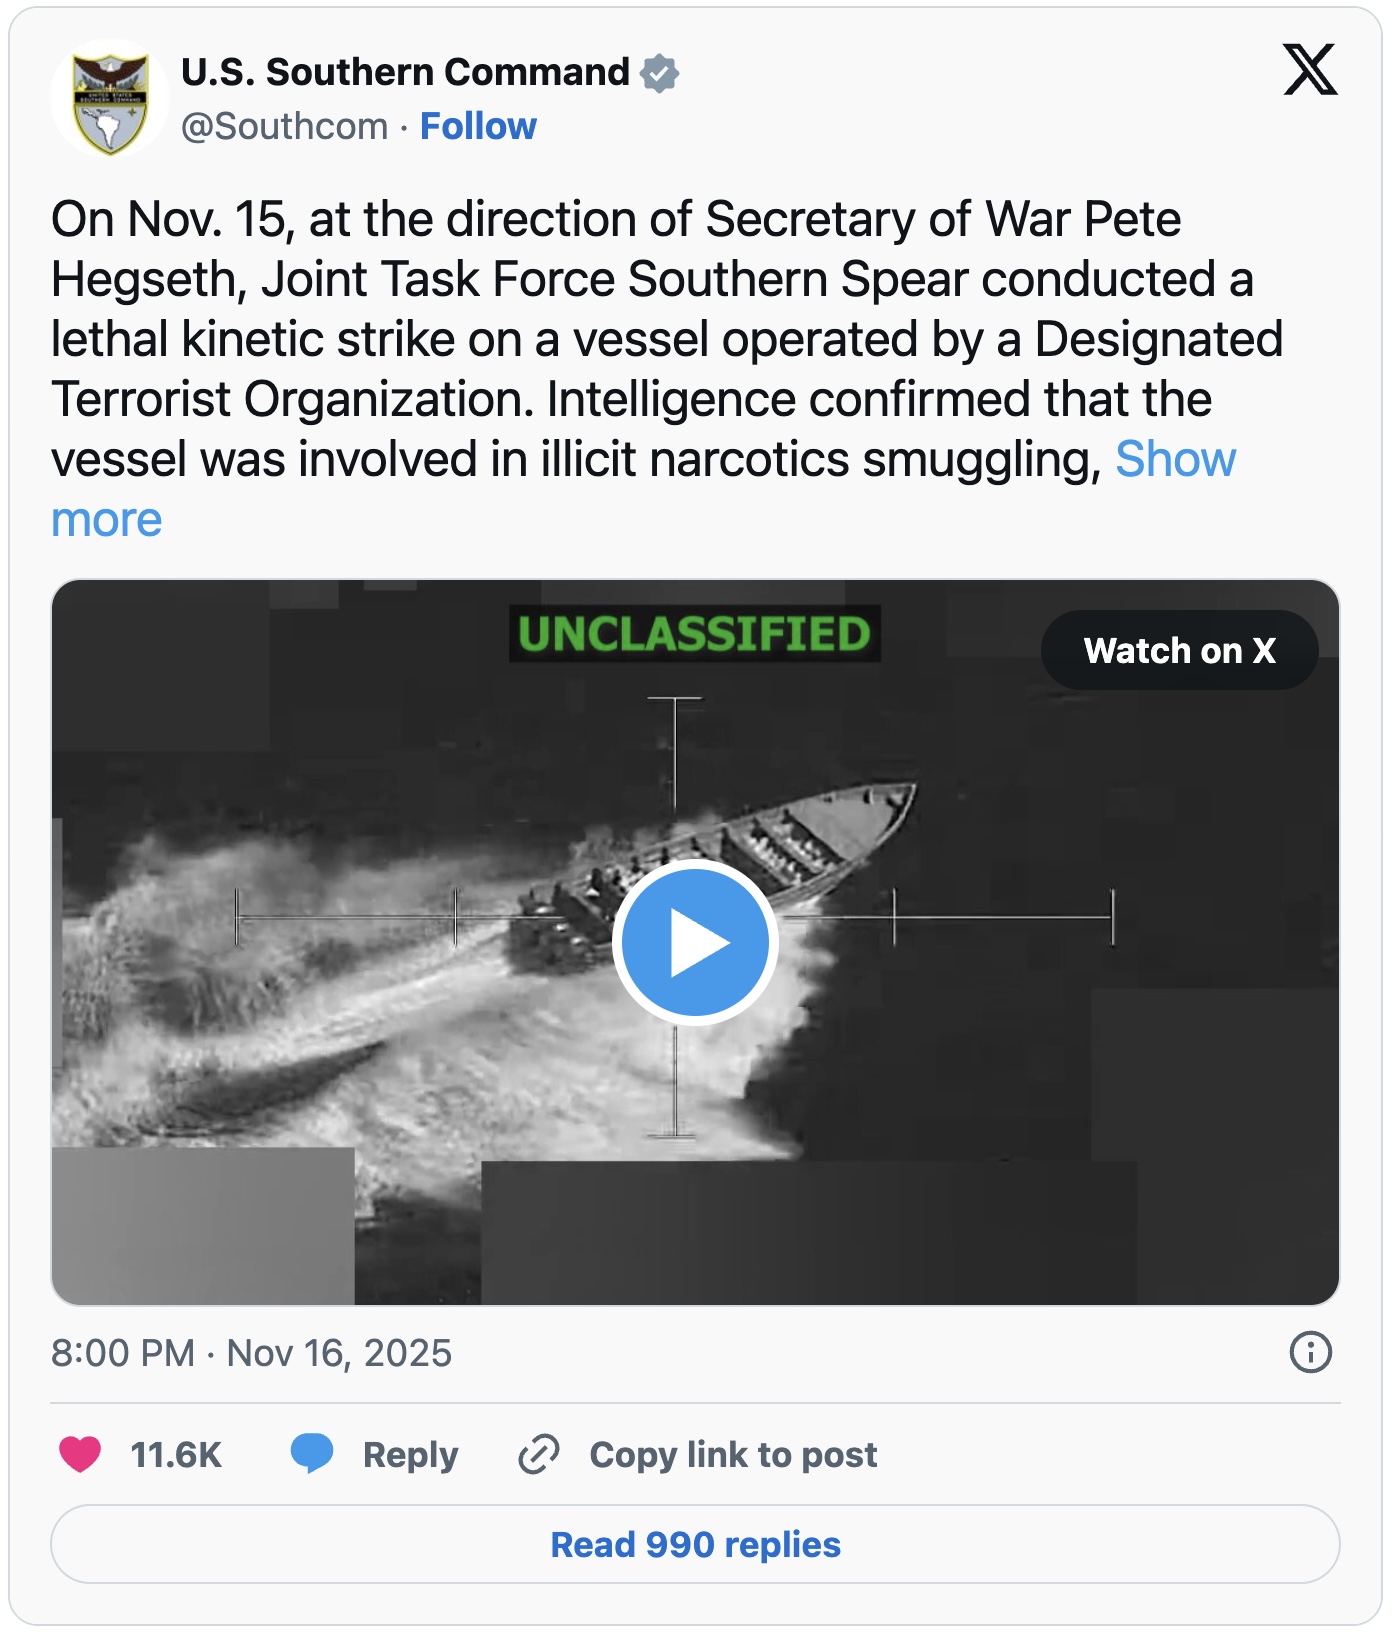Click the U.S. Southern Command profile avatar
This screenshot has height=1636, width=1392.
point(110,100)
